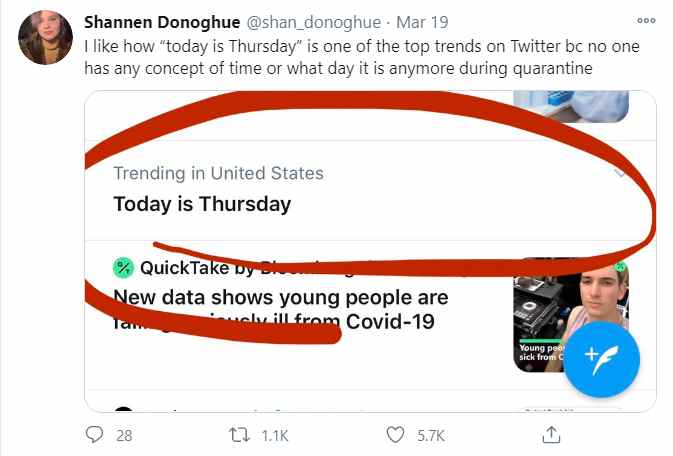Open the three-dot more options menu

(x=647, y=20)
